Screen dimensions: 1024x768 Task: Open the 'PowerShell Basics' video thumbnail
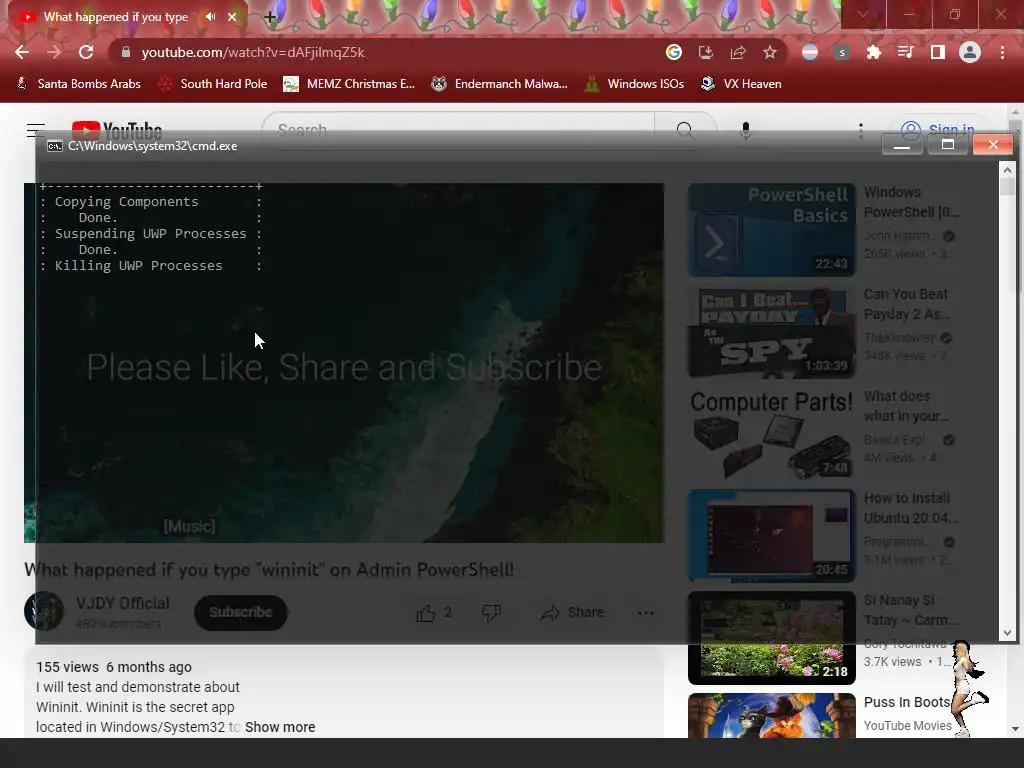point(771,230)
